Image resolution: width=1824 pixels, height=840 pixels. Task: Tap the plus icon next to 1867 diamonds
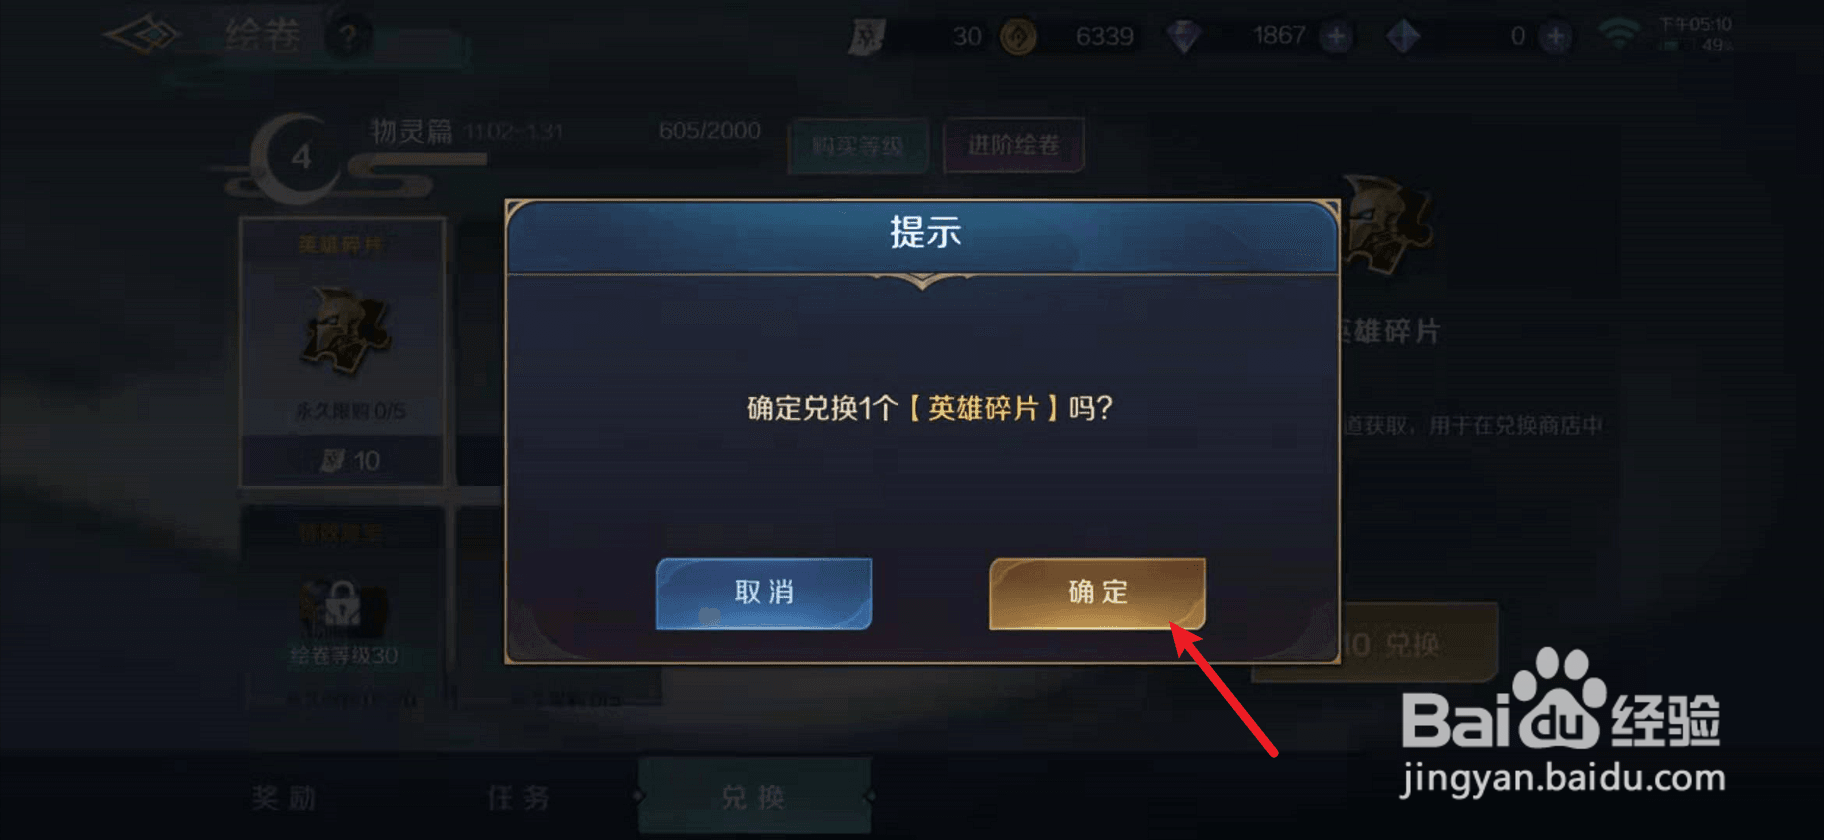[1336, 37]
